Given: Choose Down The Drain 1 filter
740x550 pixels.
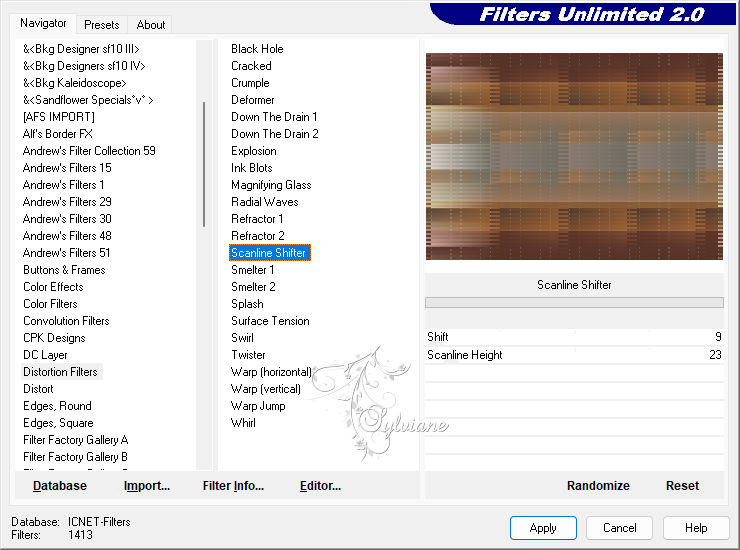Looking at the screenshot, I should click(274, 117).
